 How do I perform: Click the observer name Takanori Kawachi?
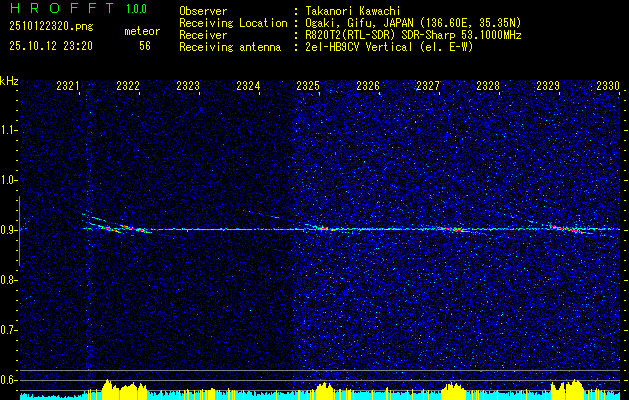353,11
